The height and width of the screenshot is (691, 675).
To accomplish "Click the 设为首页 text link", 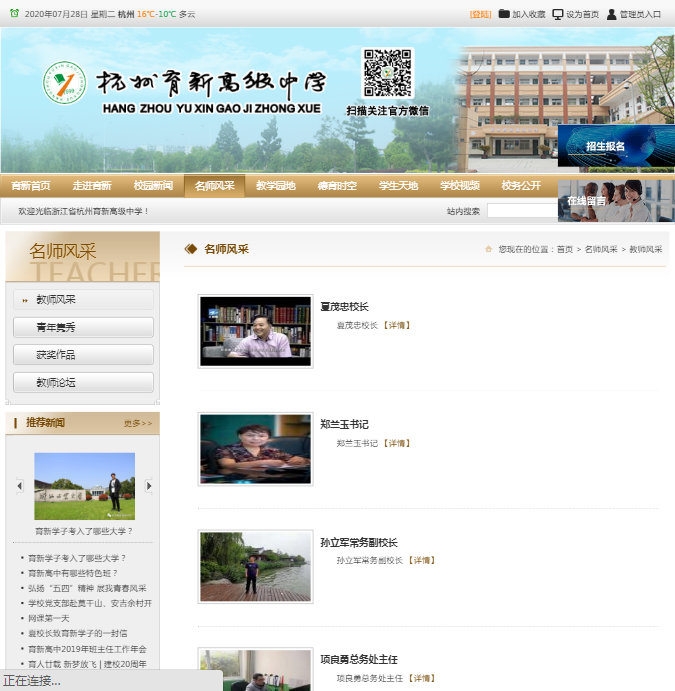I will [x=582, y=14].
